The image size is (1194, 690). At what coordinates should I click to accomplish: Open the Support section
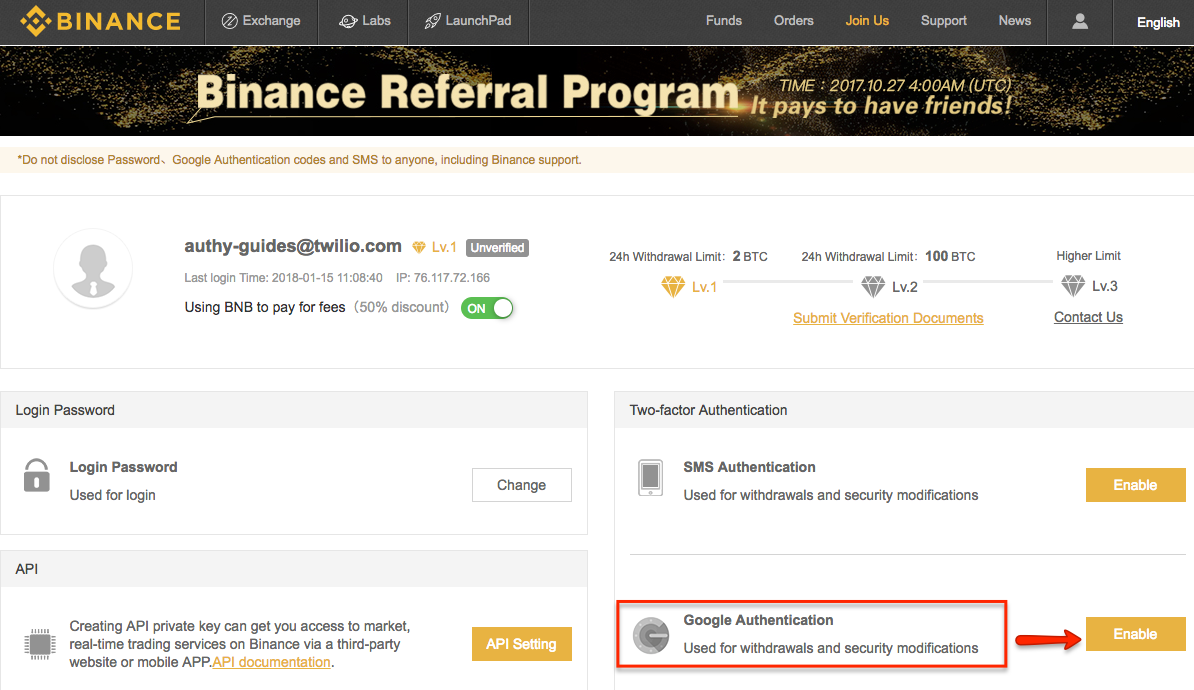coord(943,20)
